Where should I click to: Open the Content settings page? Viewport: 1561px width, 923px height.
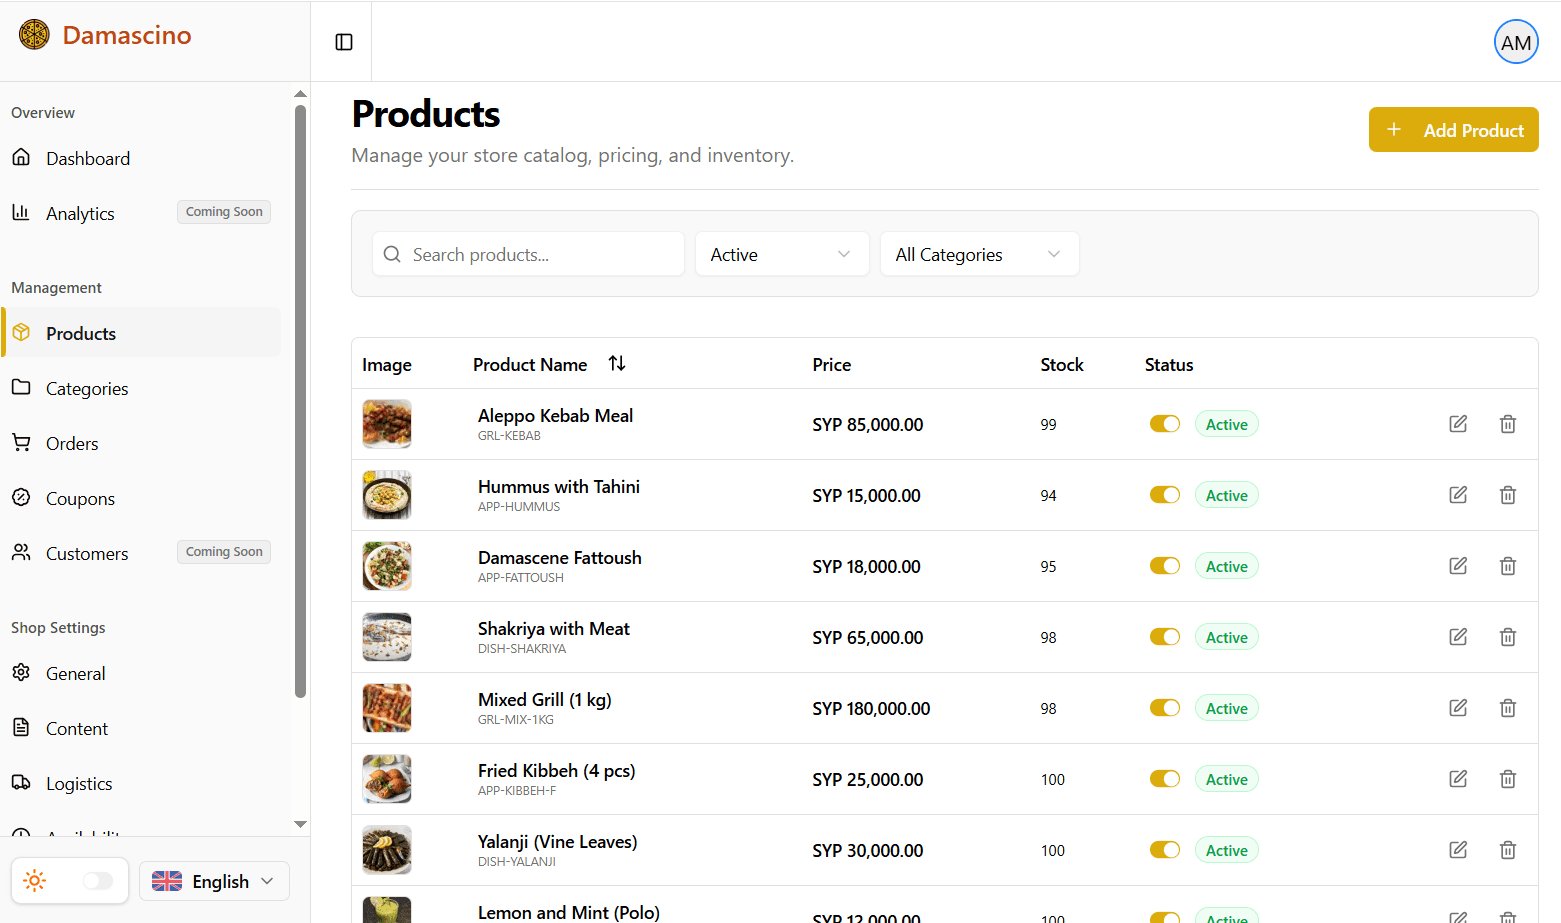click(x=141, y=728)
